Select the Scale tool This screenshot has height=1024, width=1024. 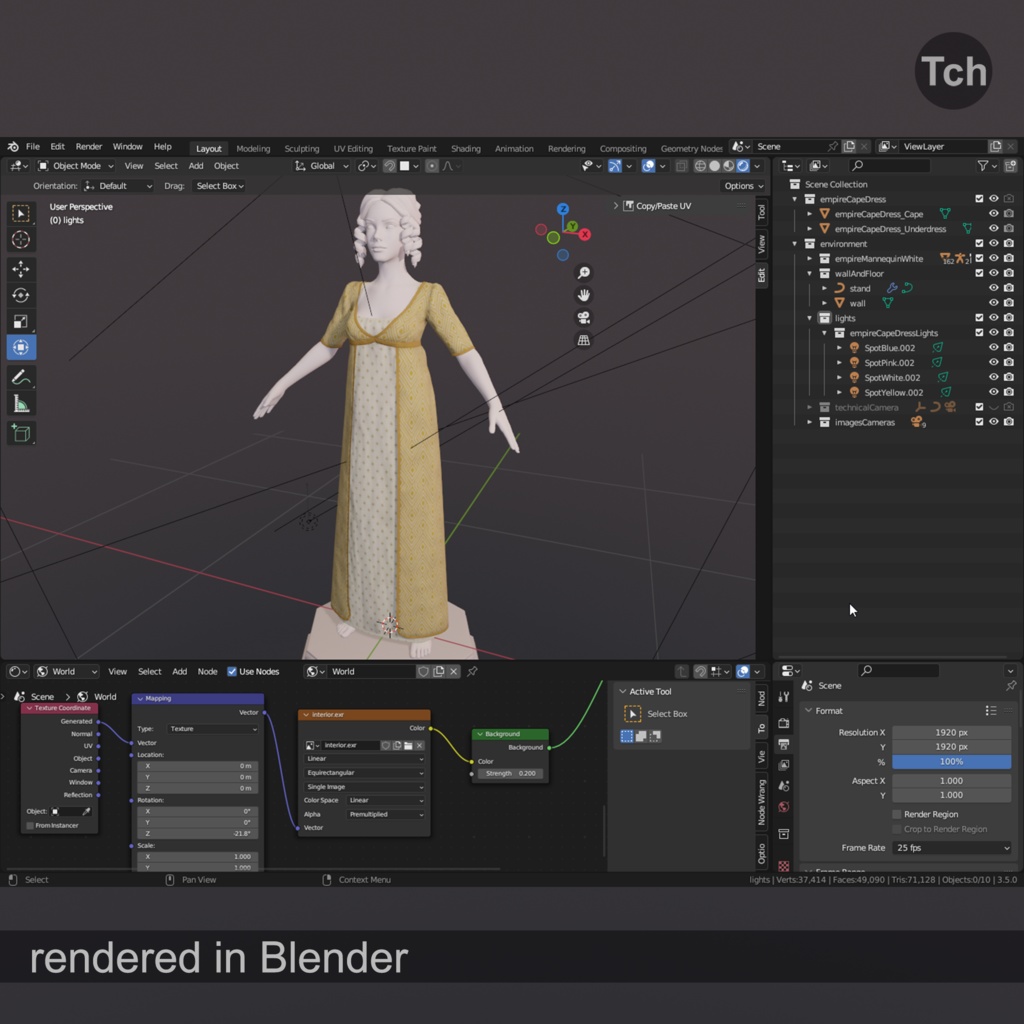[22, 321]
